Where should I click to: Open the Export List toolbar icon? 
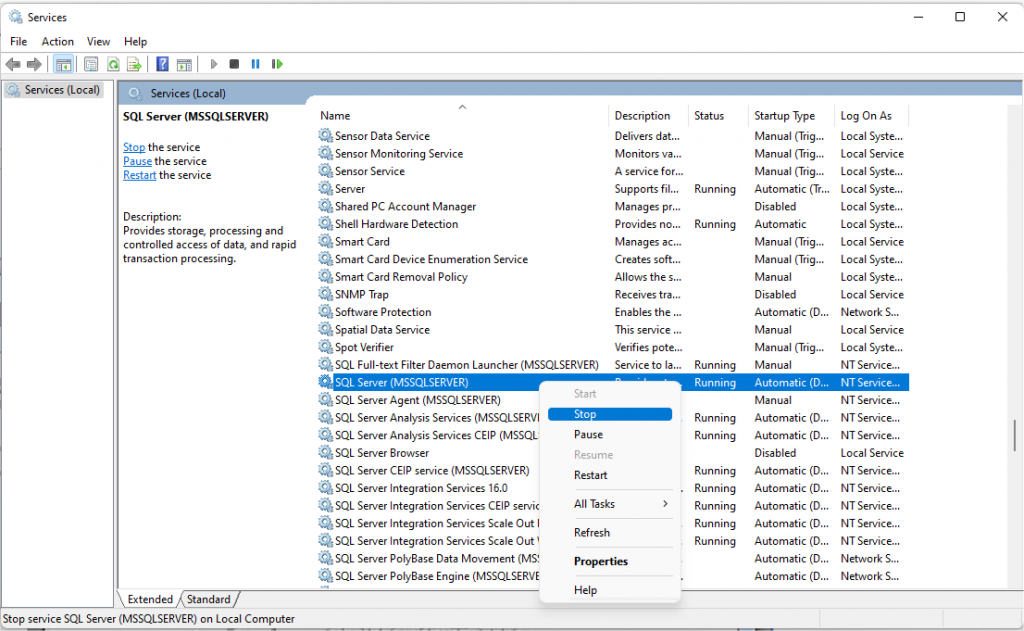coord(133,64)
